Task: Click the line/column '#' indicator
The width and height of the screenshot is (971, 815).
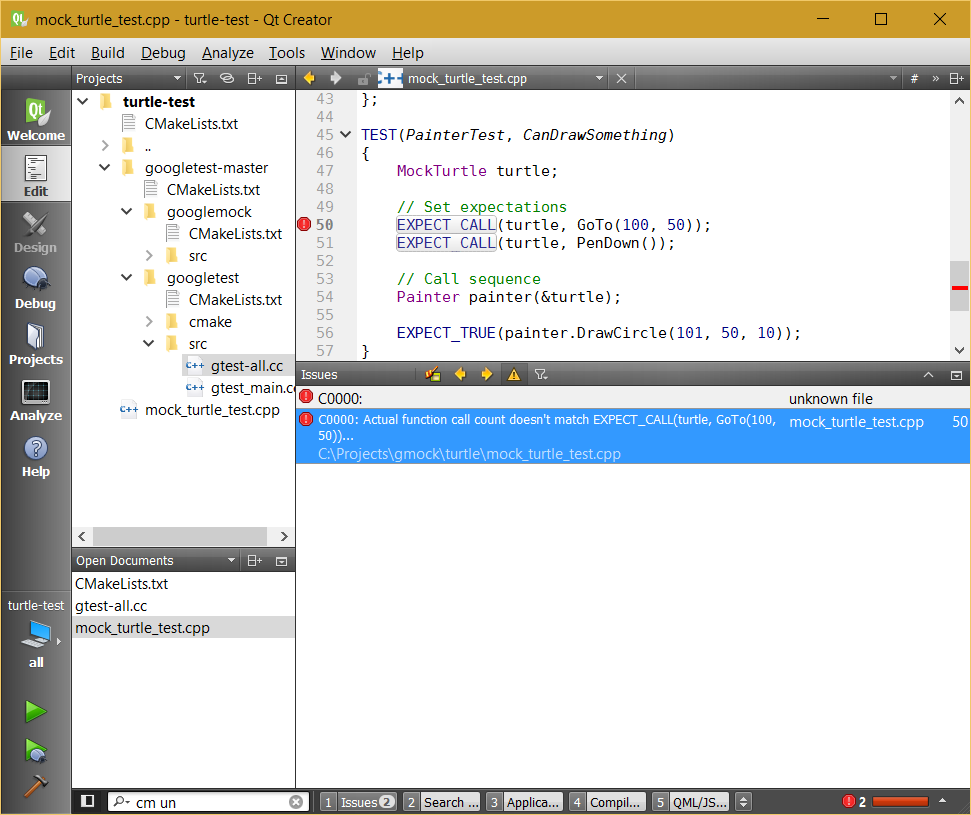Action: (x=914, y=79)
